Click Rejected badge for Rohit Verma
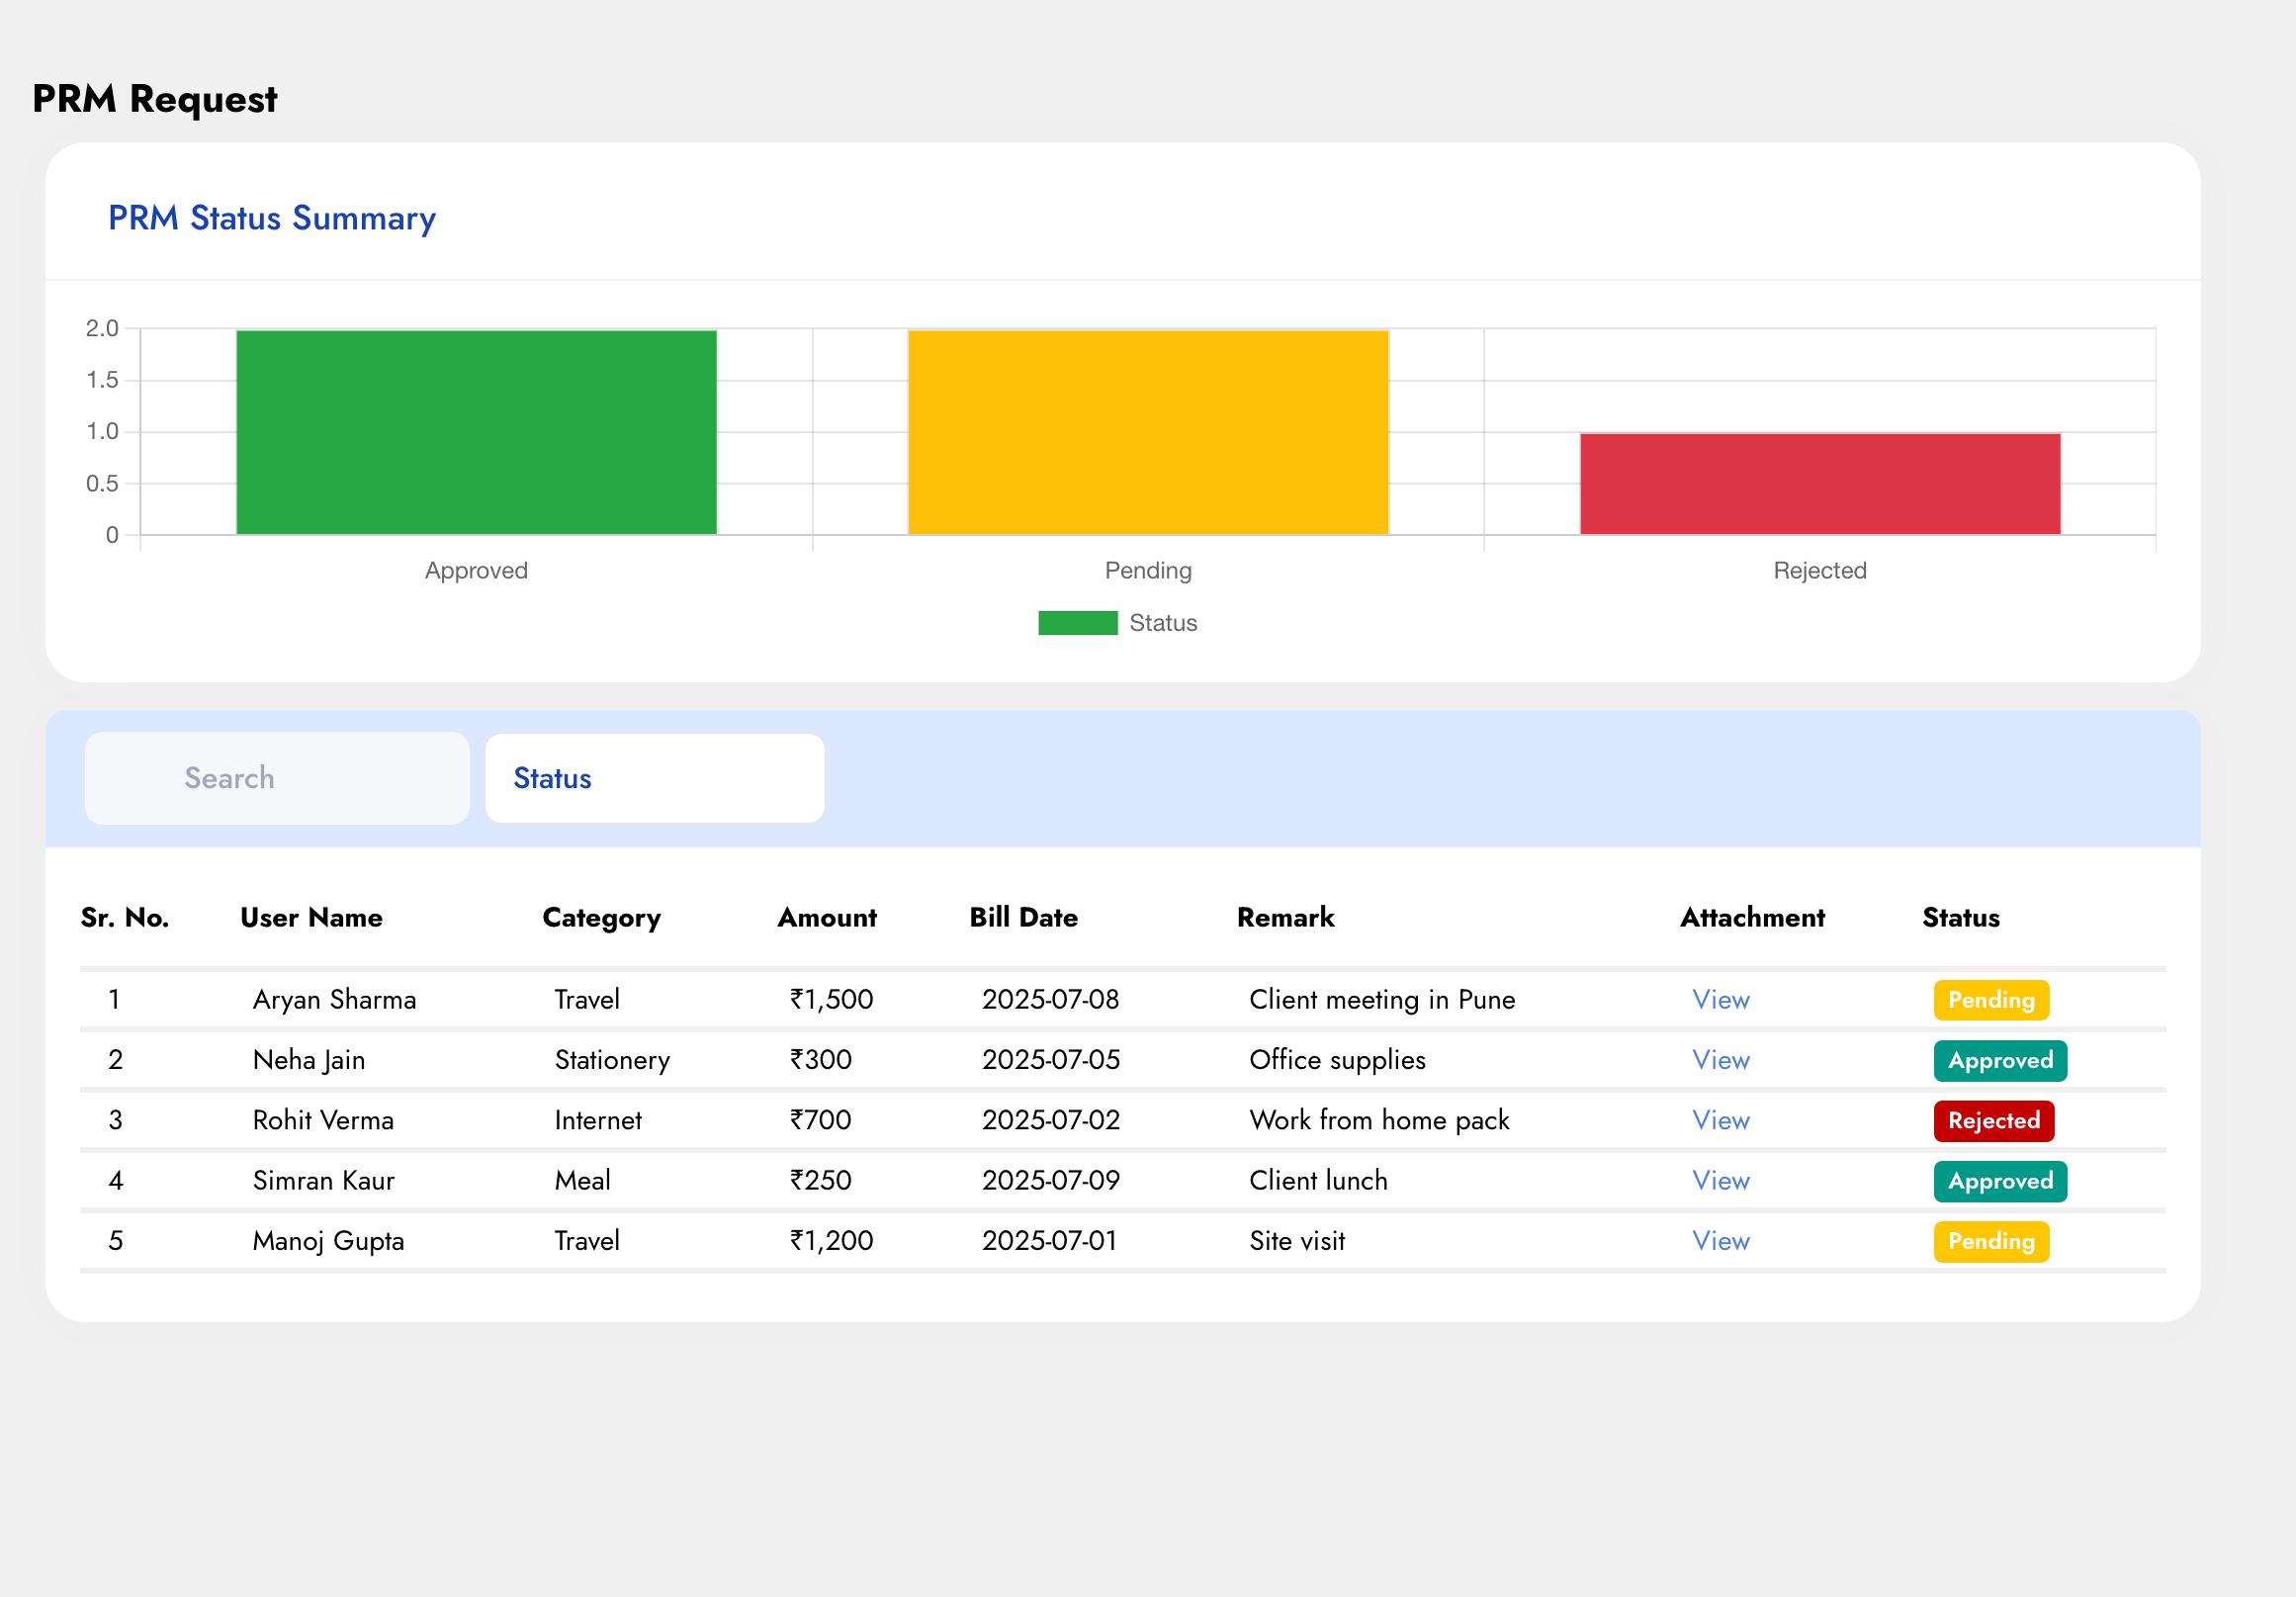Viewport: 2296px width, 1597px height. [1993, 1121]
